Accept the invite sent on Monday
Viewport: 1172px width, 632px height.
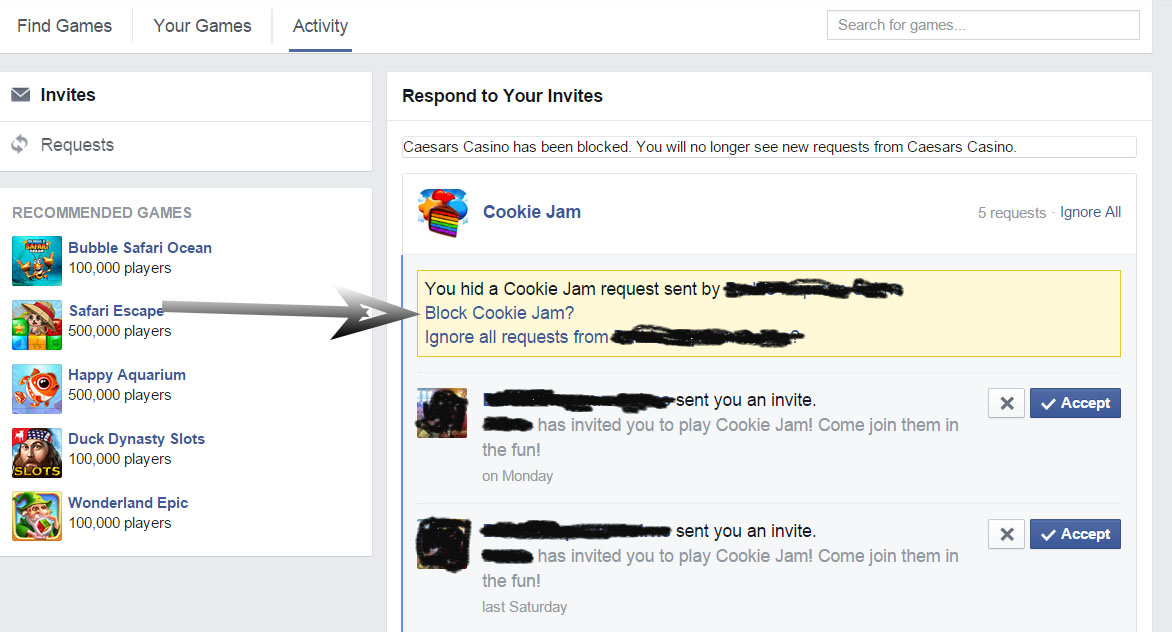click(1075, 403)
